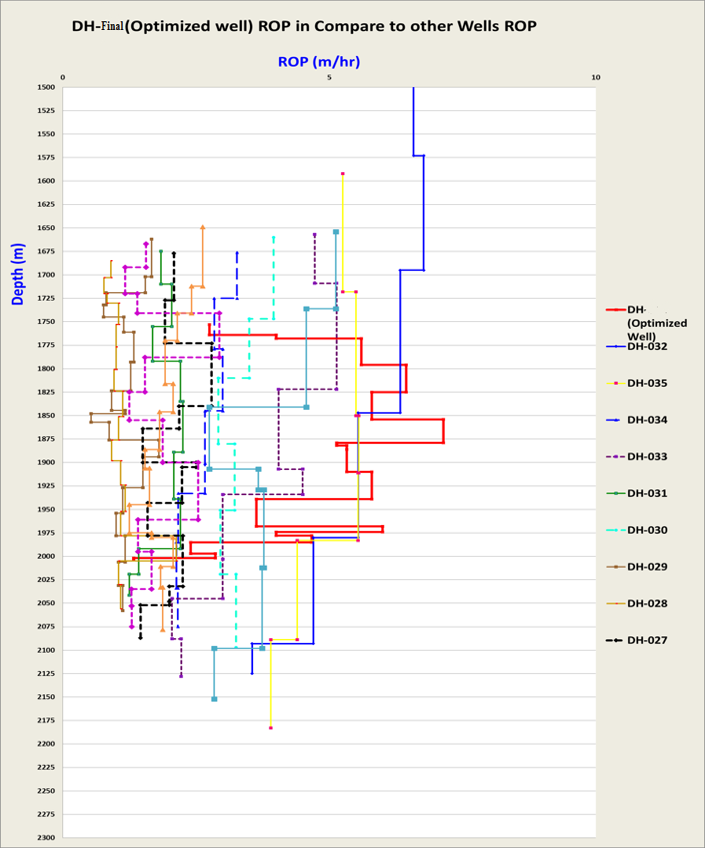Click the DH-031 legend entry
This screenshot has height=848, width=705.
[647, 494]
